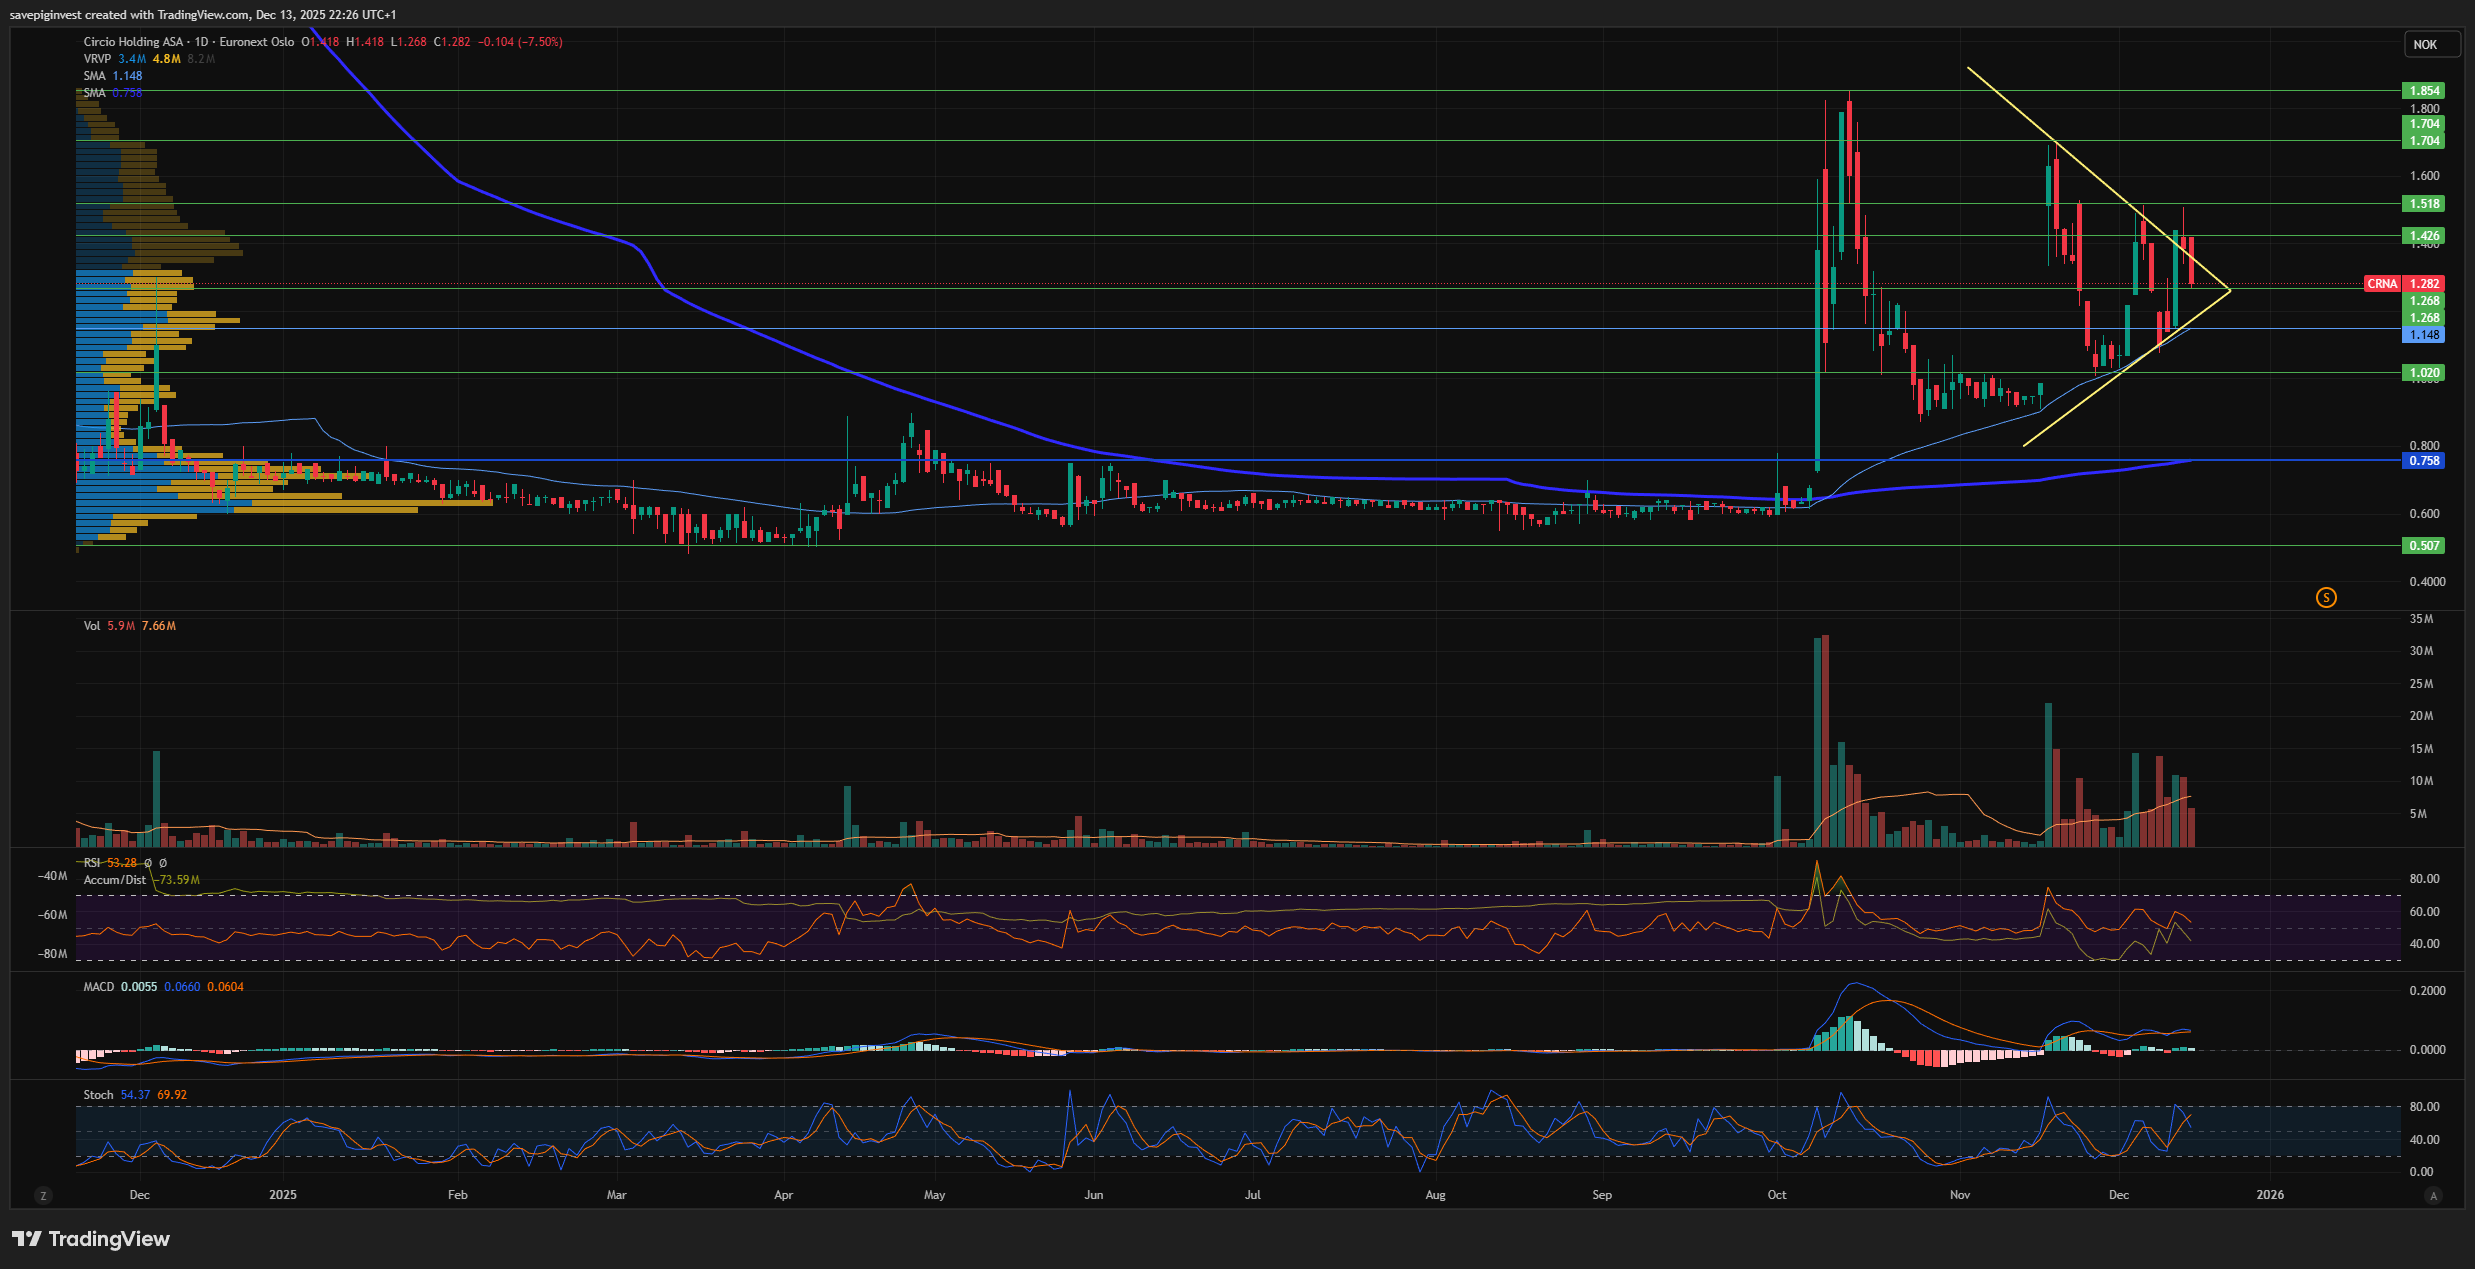
Task: Open the MACD indicator legend
Action: [x=99, y=987]
